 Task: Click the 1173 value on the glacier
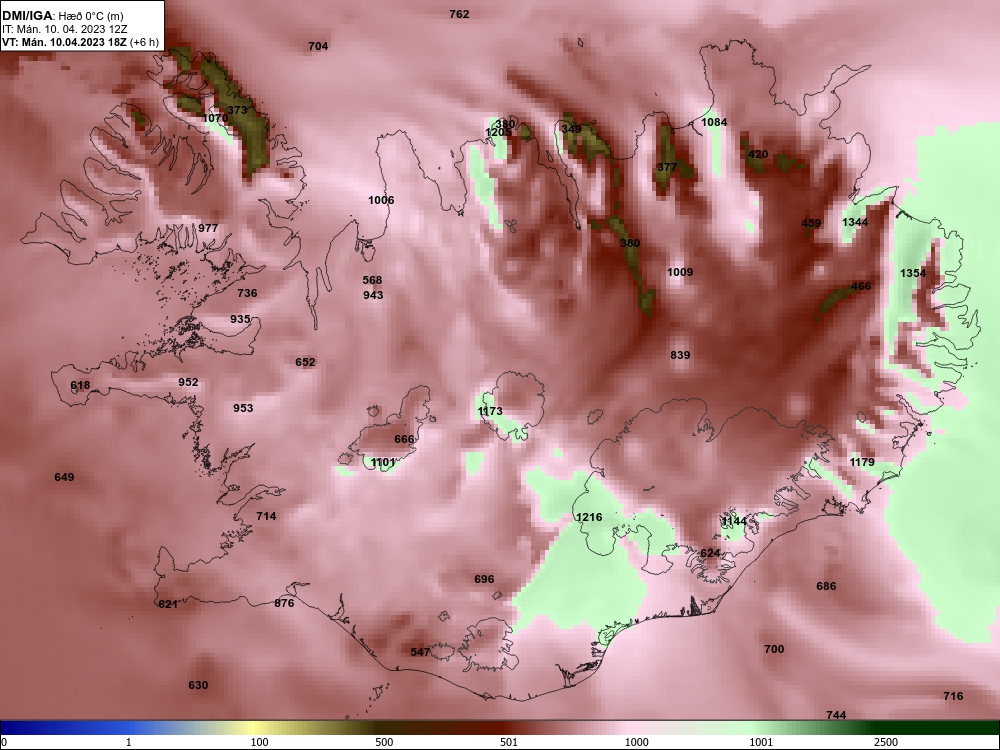coord(490,411)
